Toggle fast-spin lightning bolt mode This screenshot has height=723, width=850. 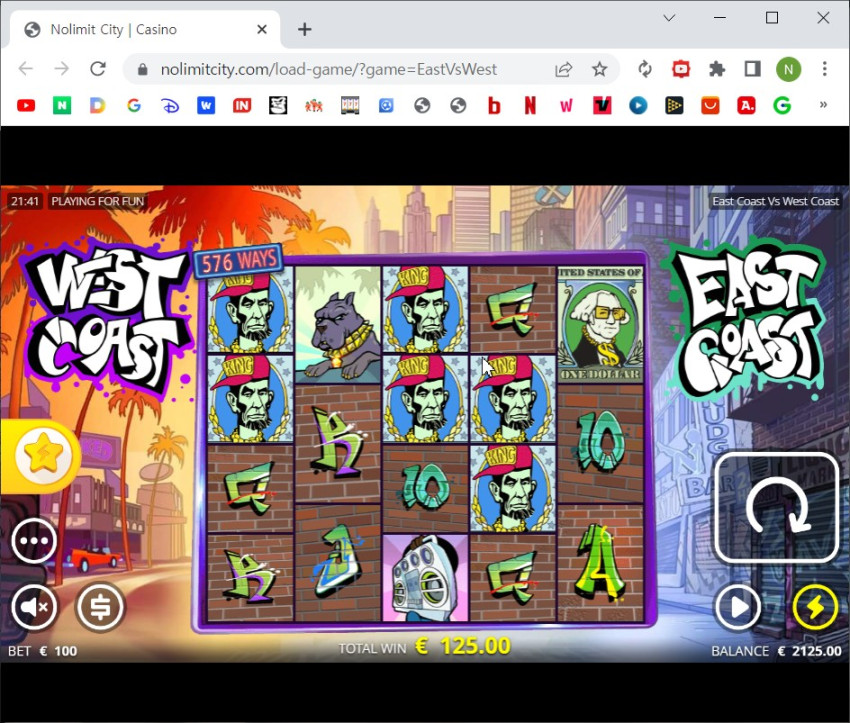point(815,607)
